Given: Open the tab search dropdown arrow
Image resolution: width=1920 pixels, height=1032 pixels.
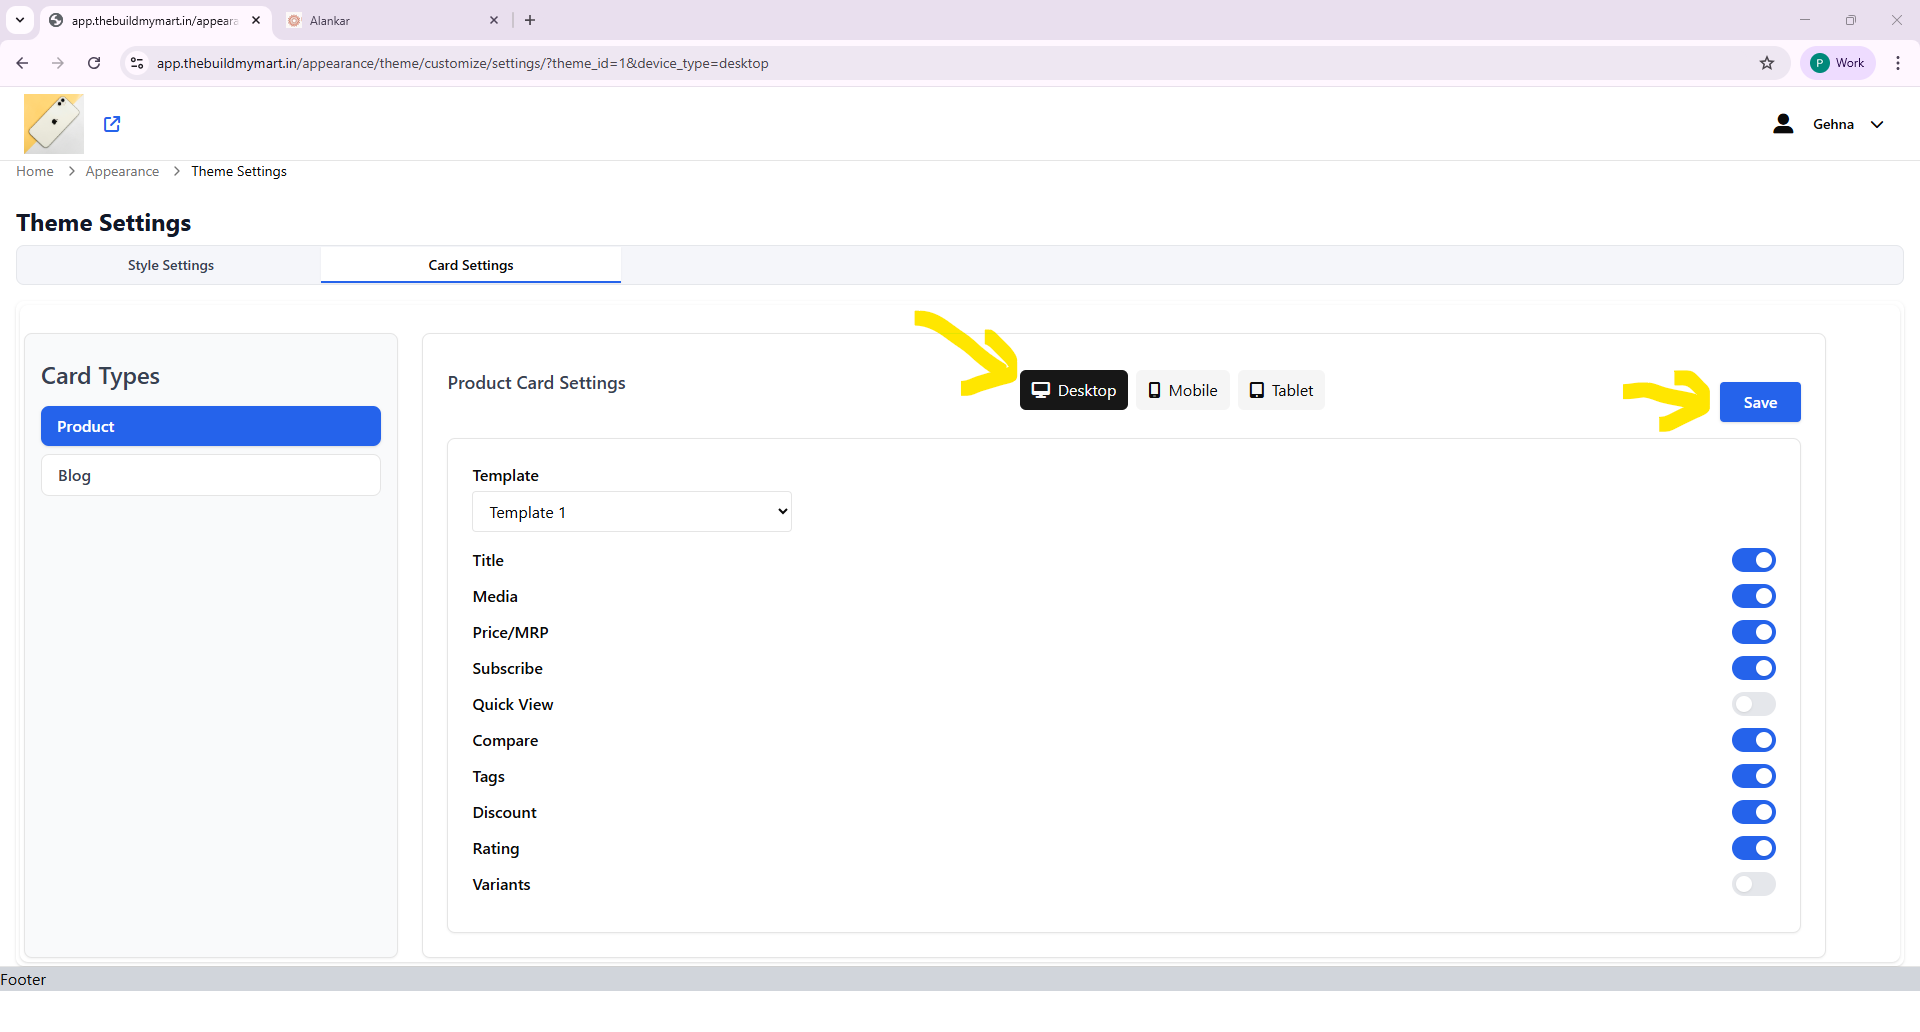Looking at the screenshot, I should tap(20, 20).
